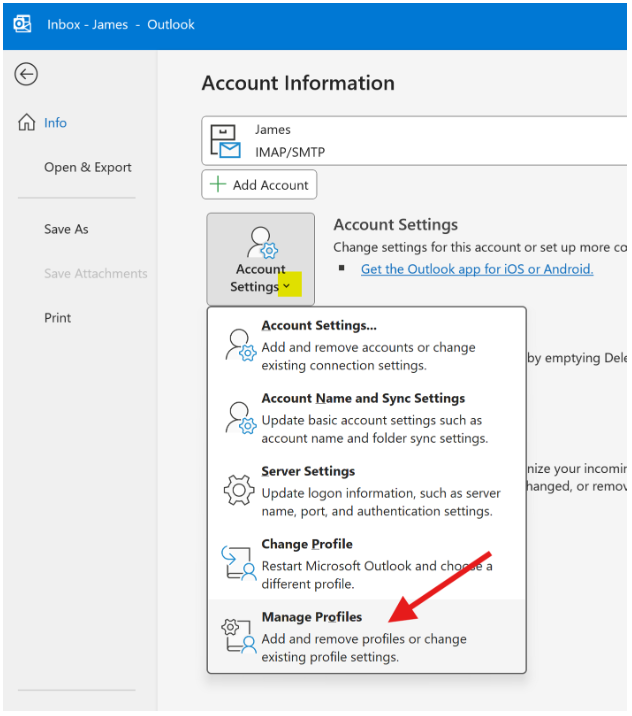Open the Print page
Viewport: 632px width, 716px height.
point(58,318)
